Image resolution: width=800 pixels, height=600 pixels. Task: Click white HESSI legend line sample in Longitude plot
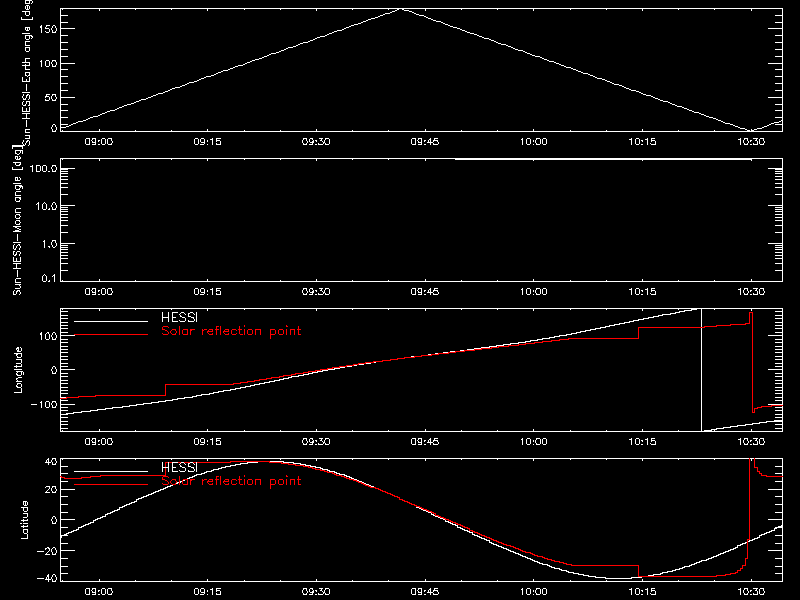point(111,321)
